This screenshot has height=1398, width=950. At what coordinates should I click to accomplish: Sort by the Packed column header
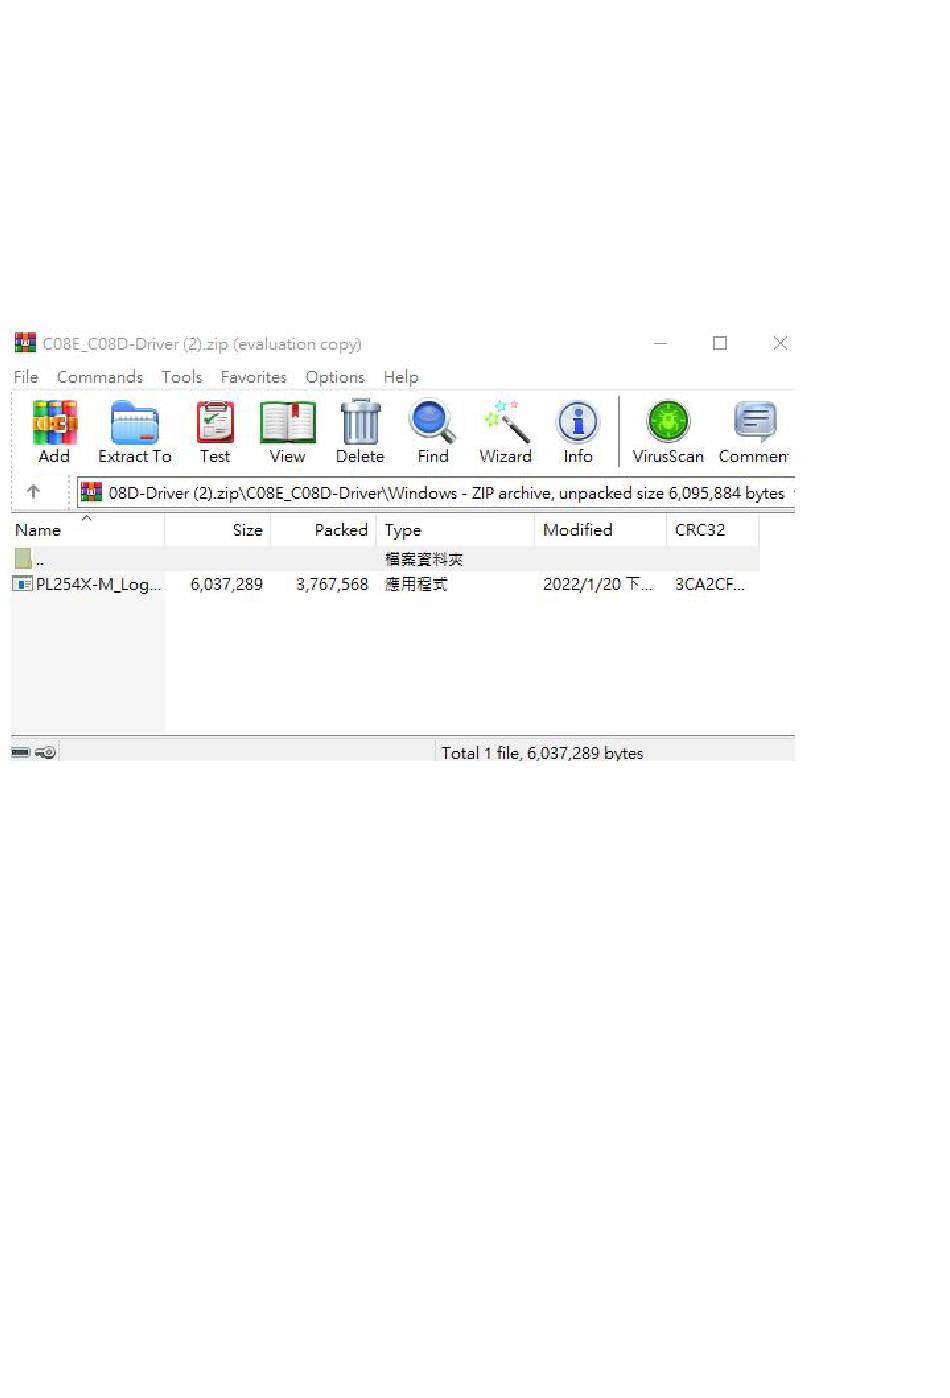click(x=324, y=530)
